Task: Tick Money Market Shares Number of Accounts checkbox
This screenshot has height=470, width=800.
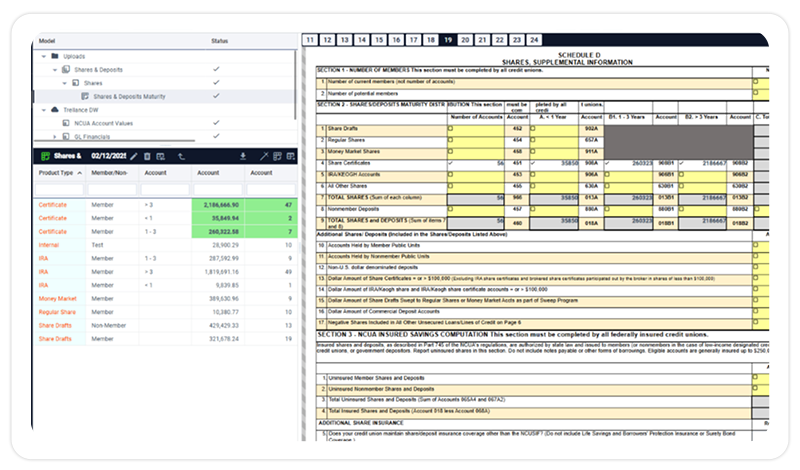Action: 451,151
